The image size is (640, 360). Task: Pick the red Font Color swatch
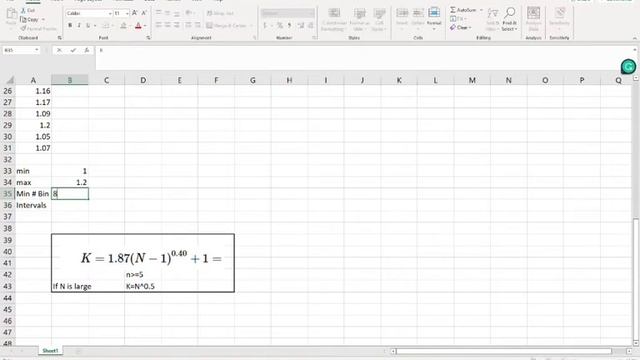(x=138, y=25)
